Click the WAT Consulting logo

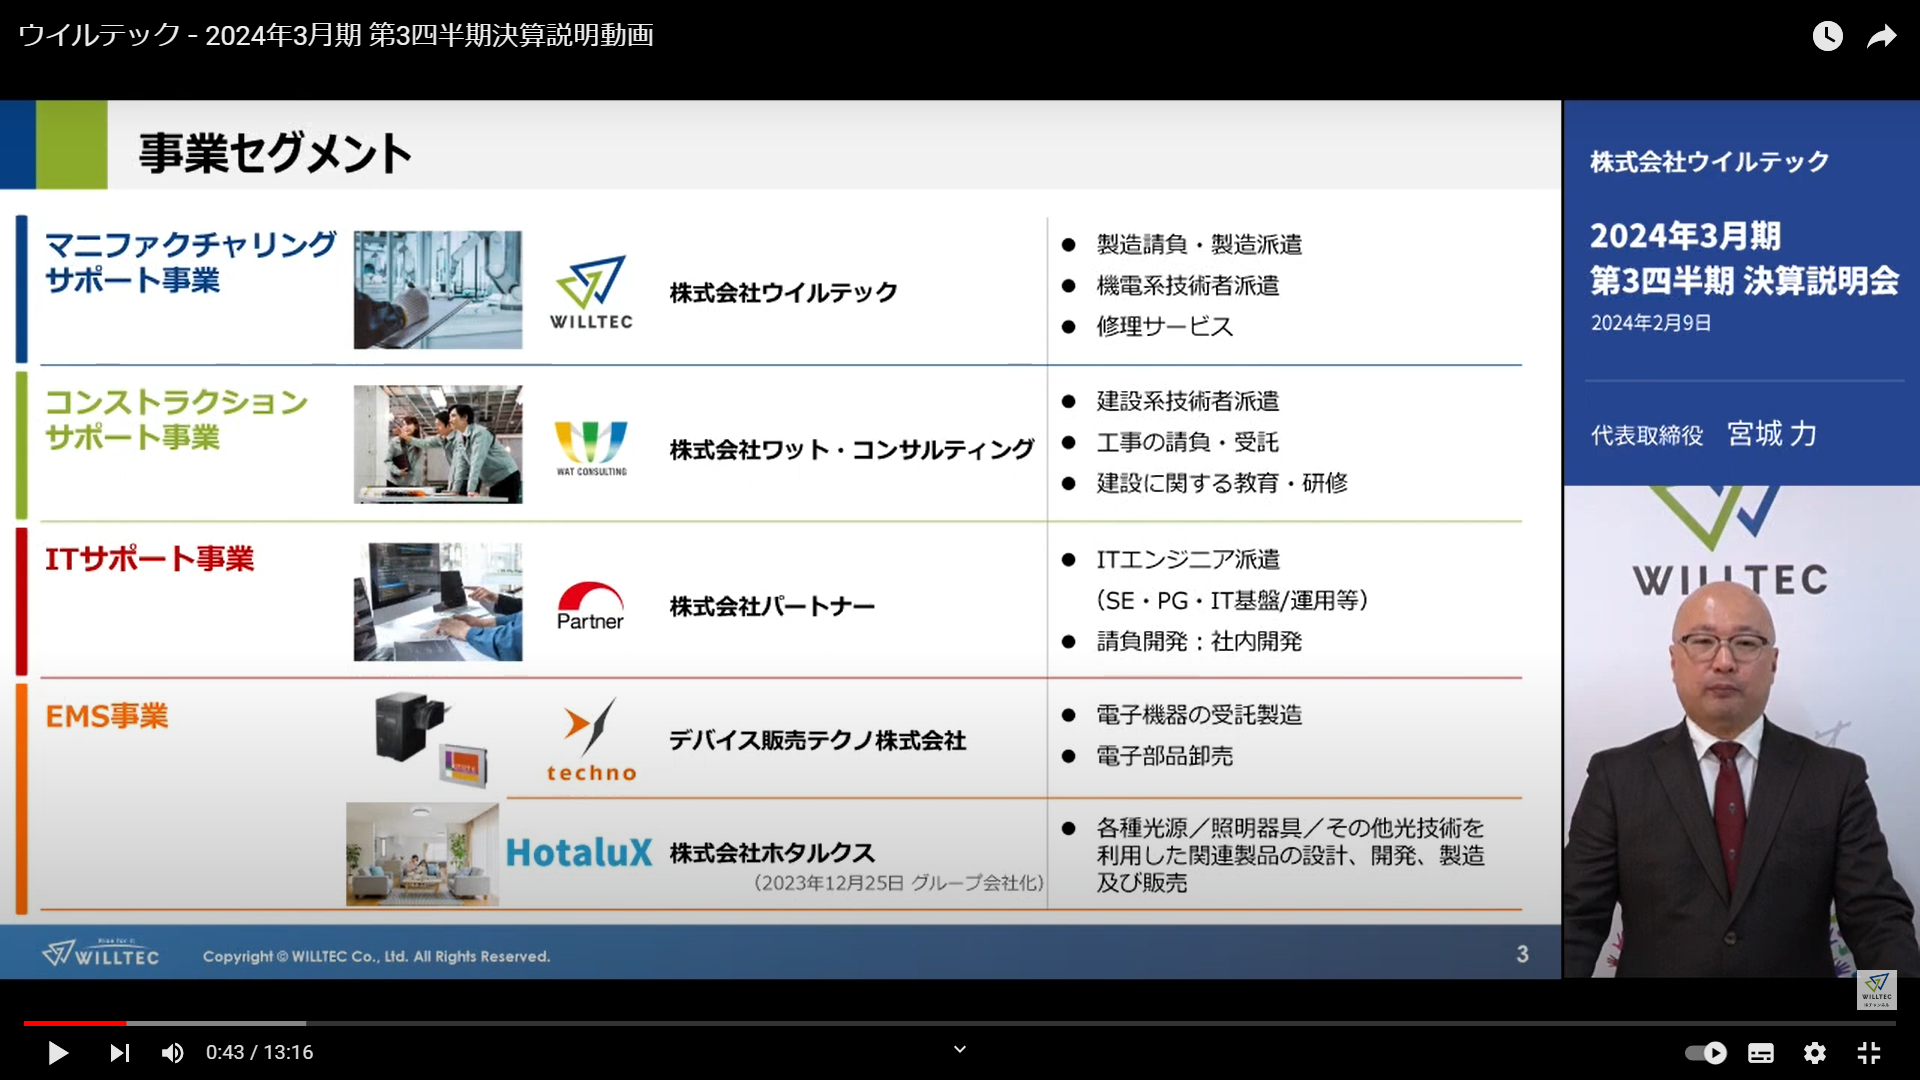click(591, 448)
